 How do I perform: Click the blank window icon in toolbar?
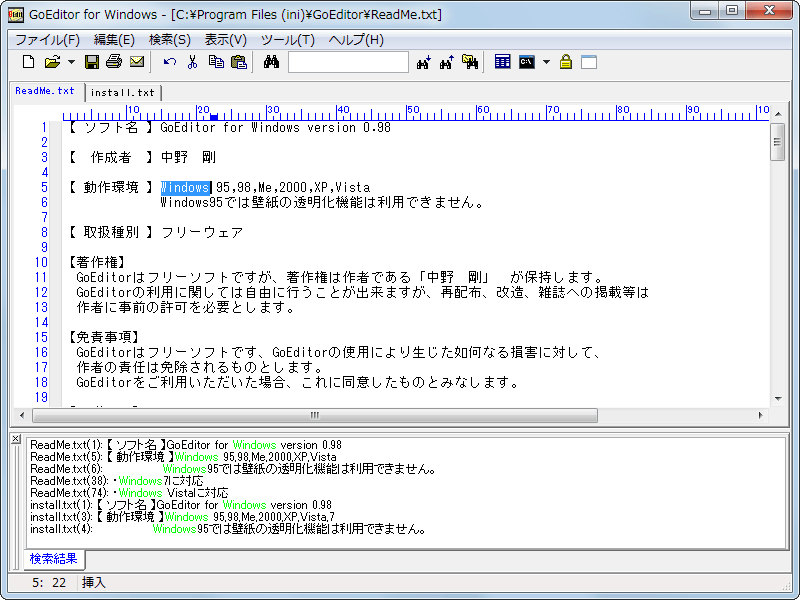point(589,62)
